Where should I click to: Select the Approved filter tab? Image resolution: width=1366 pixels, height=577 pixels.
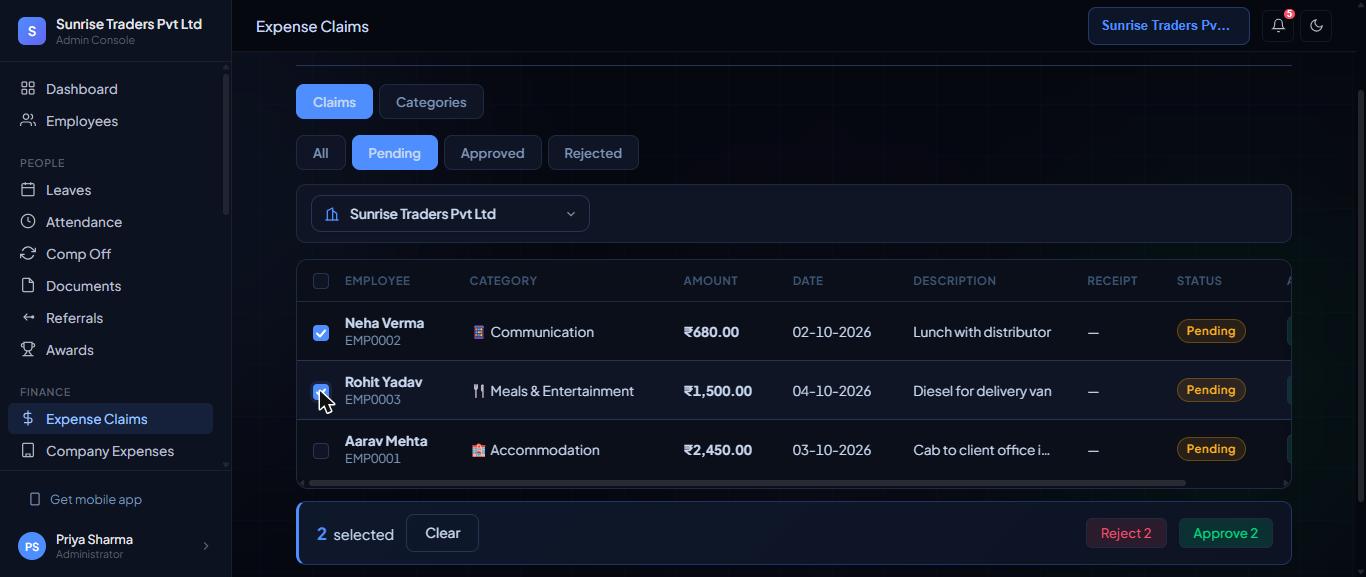point(492,153)
